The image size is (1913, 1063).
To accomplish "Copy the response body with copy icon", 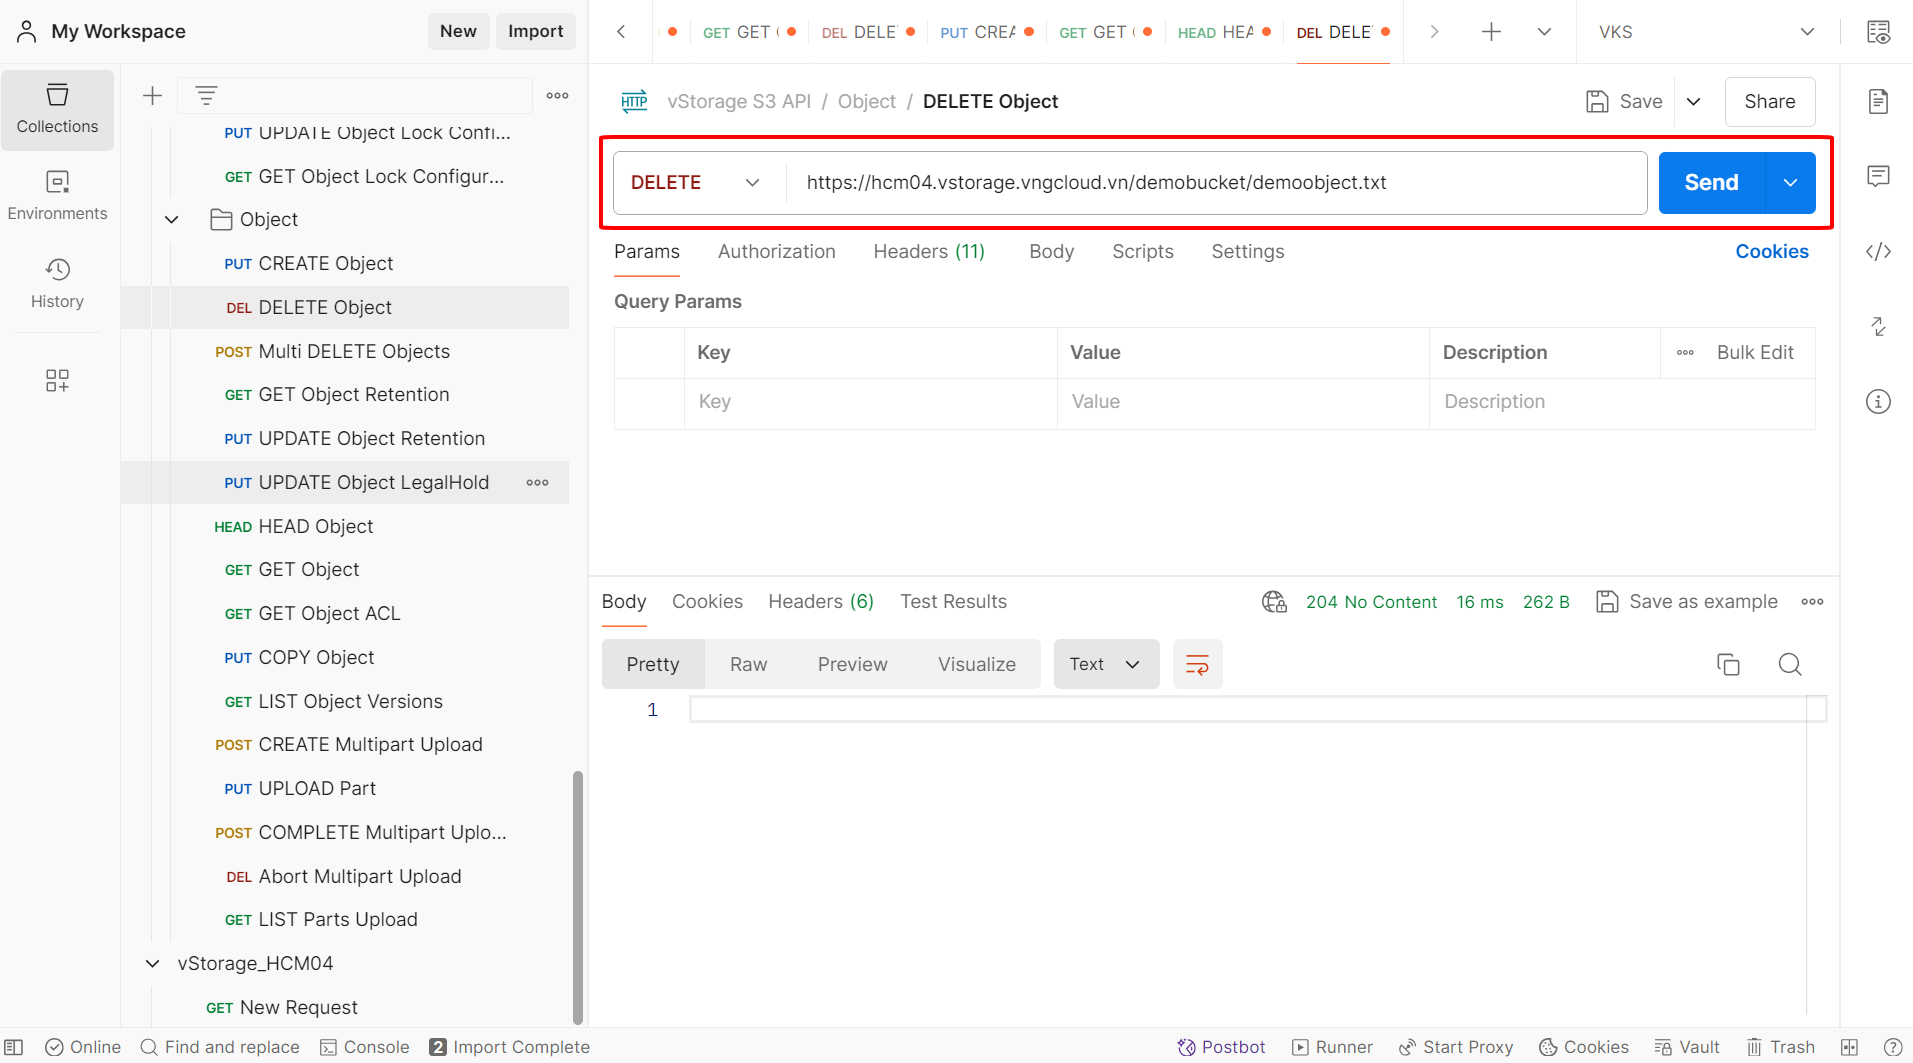I will [1728, 664].
